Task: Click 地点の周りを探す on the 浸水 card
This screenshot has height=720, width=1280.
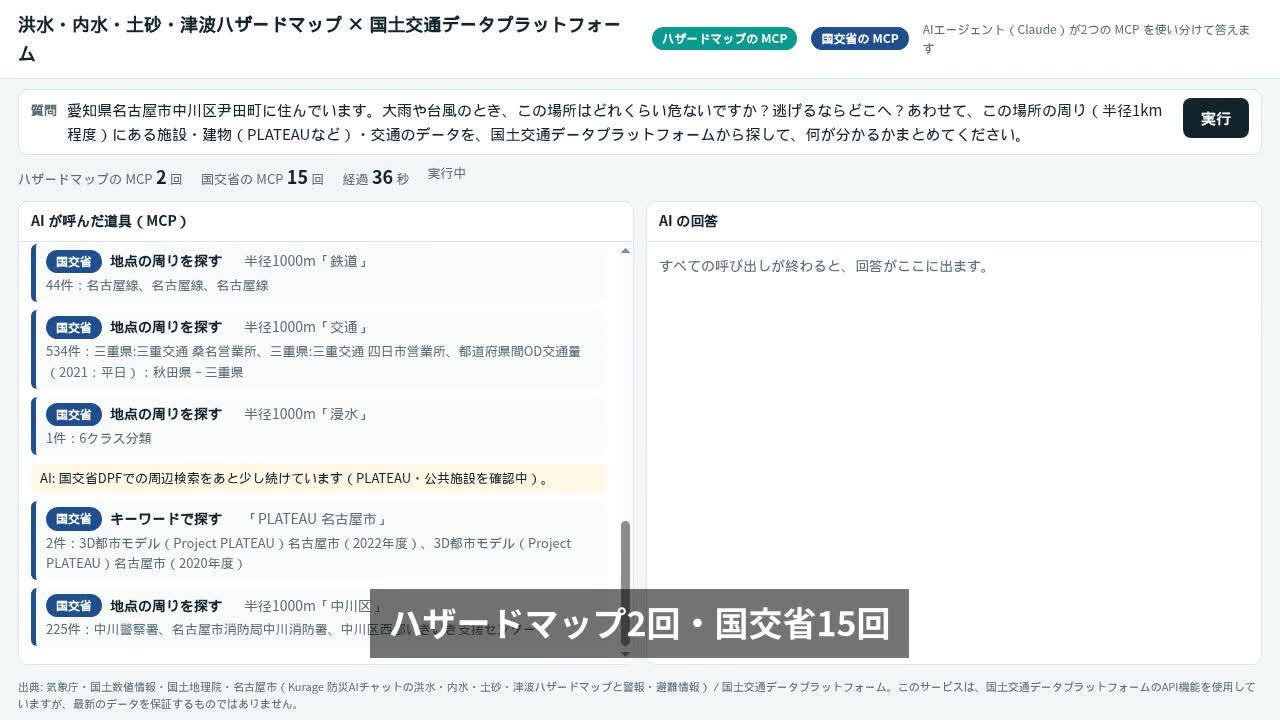Action: coord(166,414)
